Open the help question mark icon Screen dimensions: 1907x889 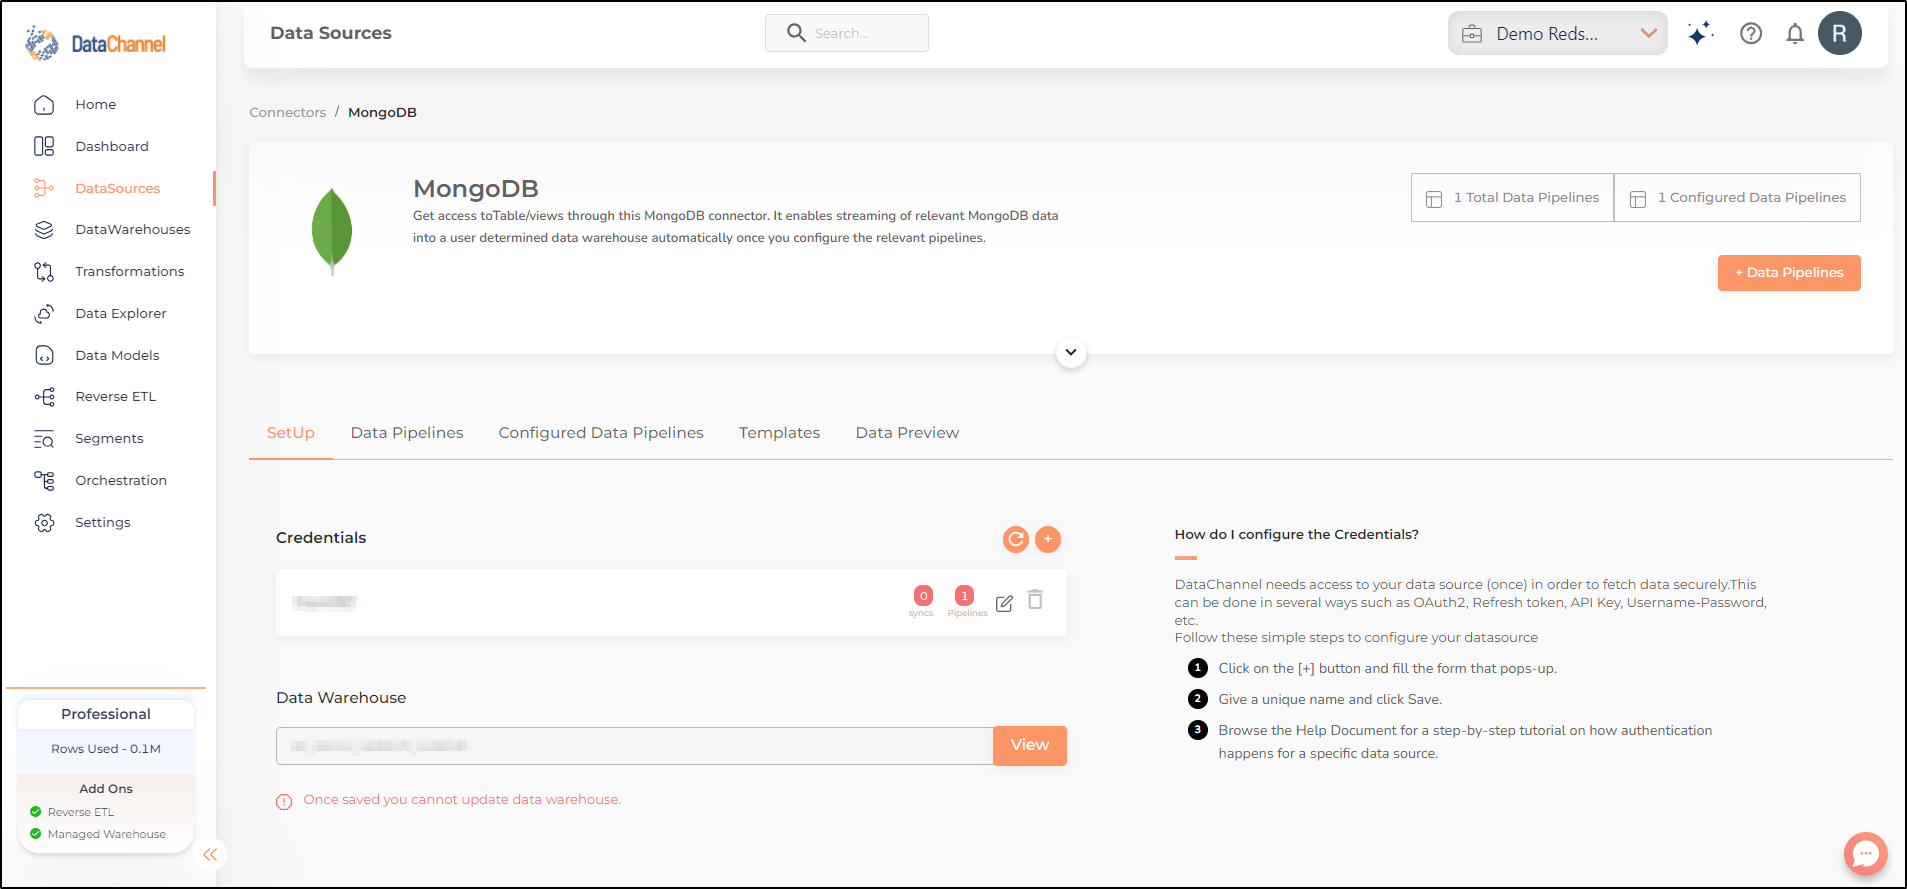point(1751,33)
